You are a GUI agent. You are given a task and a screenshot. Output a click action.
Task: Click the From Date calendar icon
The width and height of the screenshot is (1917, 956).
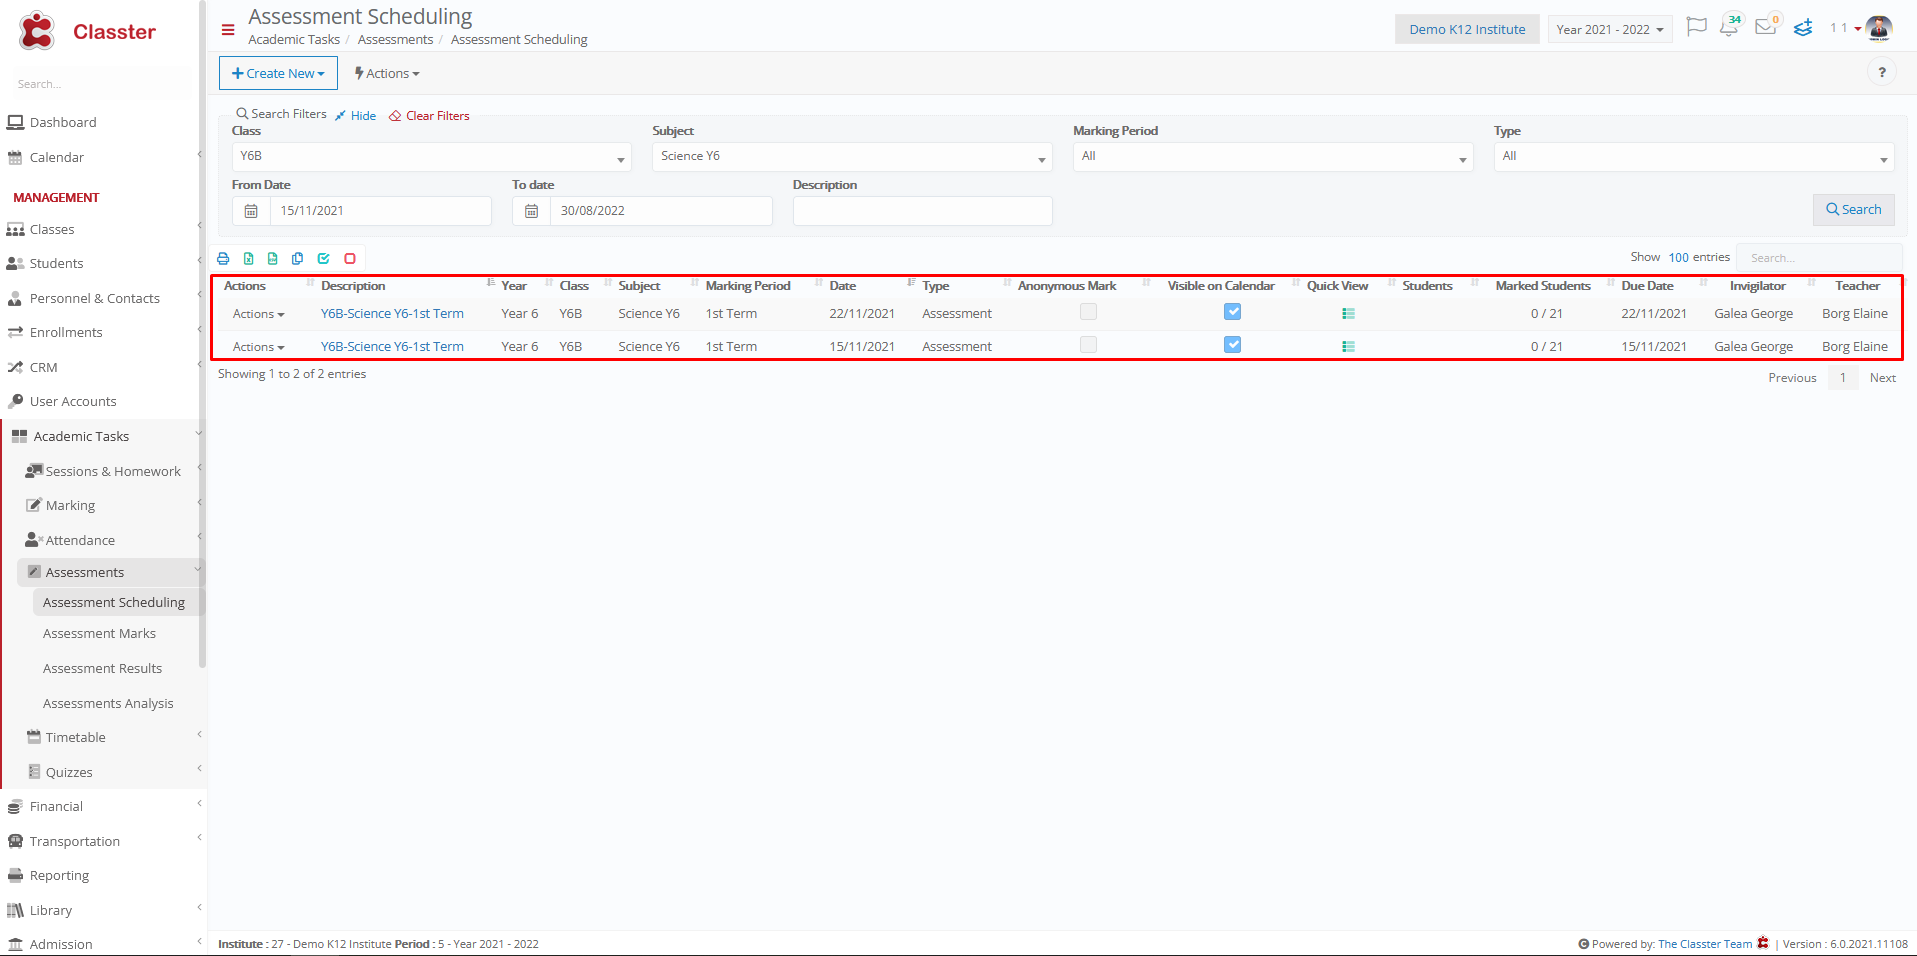click(251, 211)
